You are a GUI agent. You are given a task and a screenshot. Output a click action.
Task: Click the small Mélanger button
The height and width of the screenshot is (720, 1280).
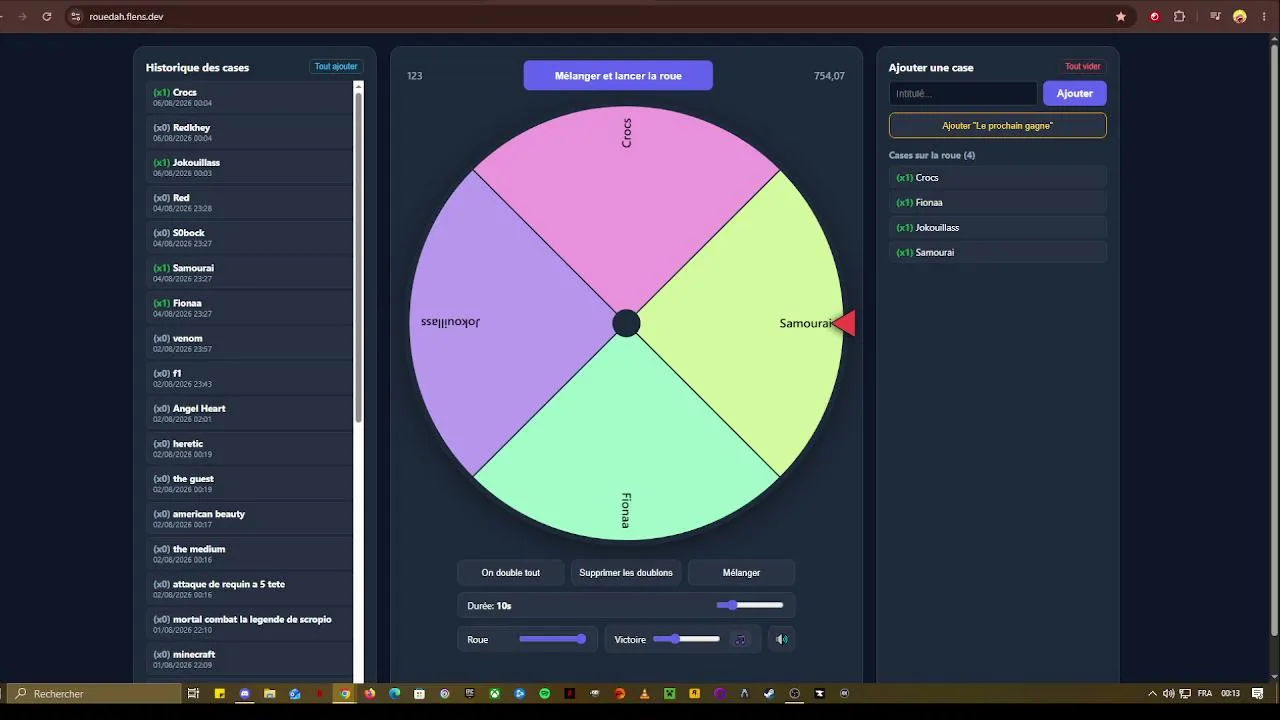pyautogui.click(x=741, y=573)
